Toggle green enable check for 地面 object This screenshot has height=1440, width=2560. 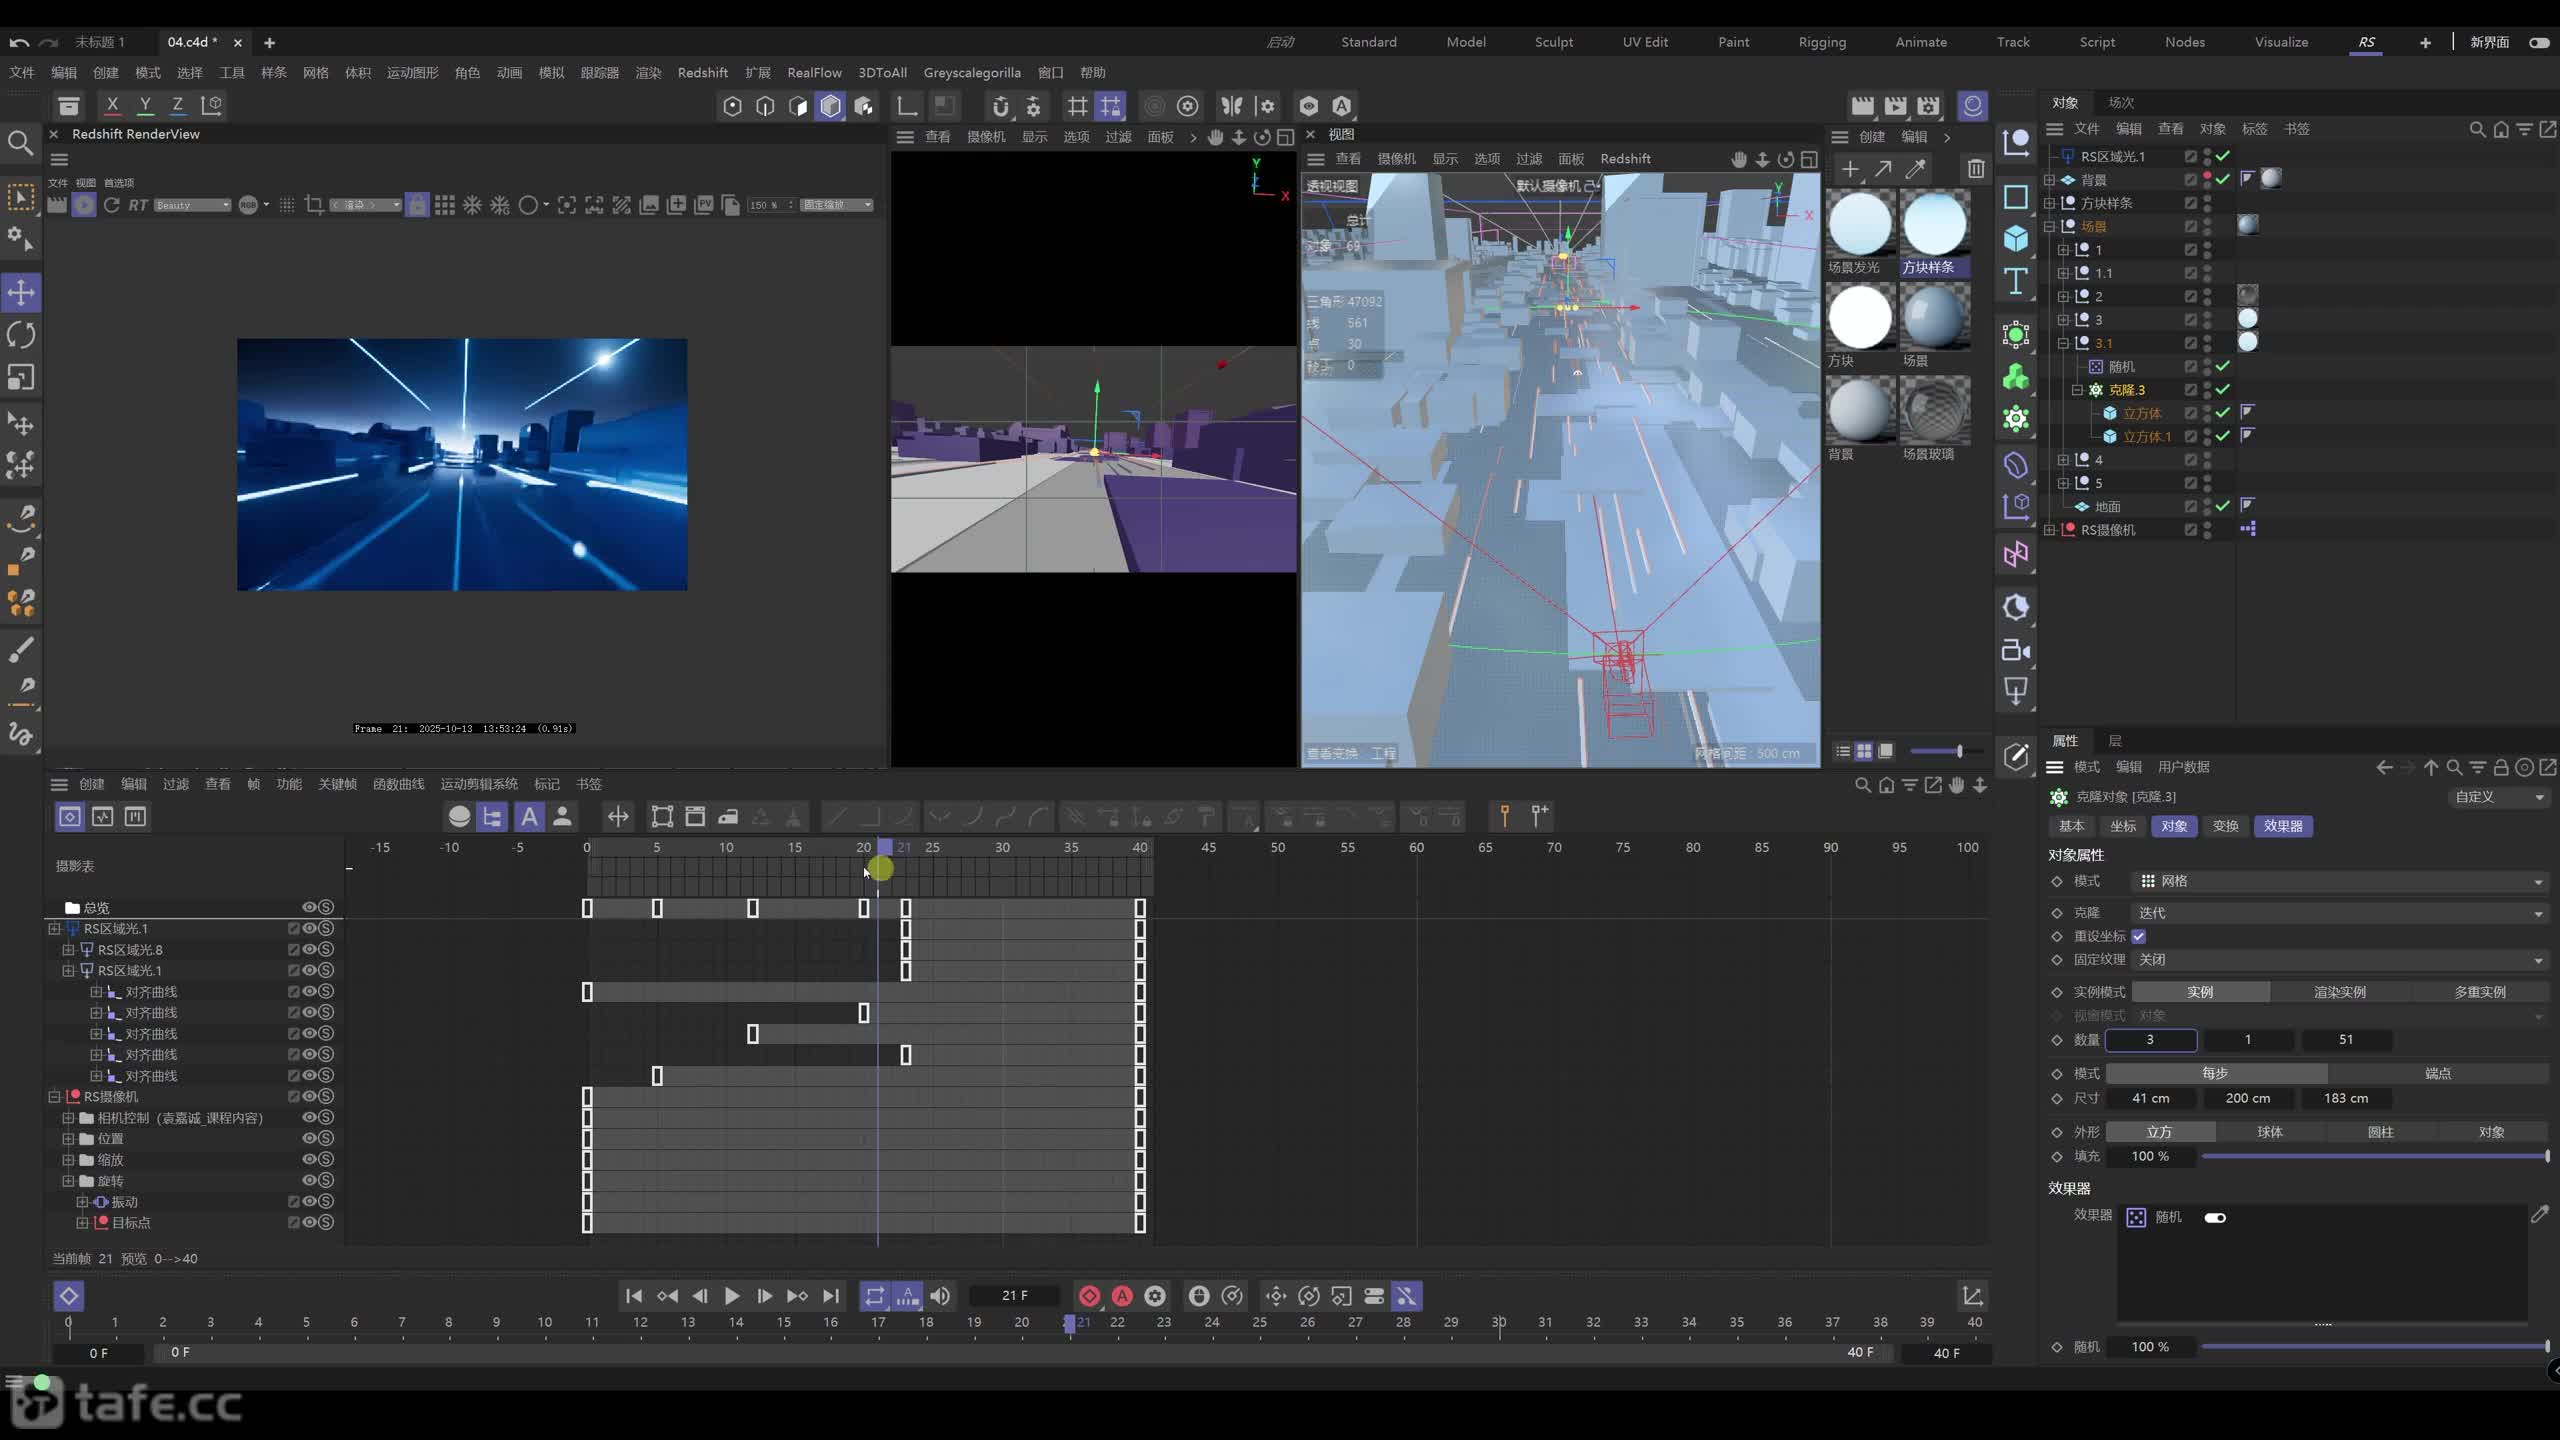click(2222, 506)
